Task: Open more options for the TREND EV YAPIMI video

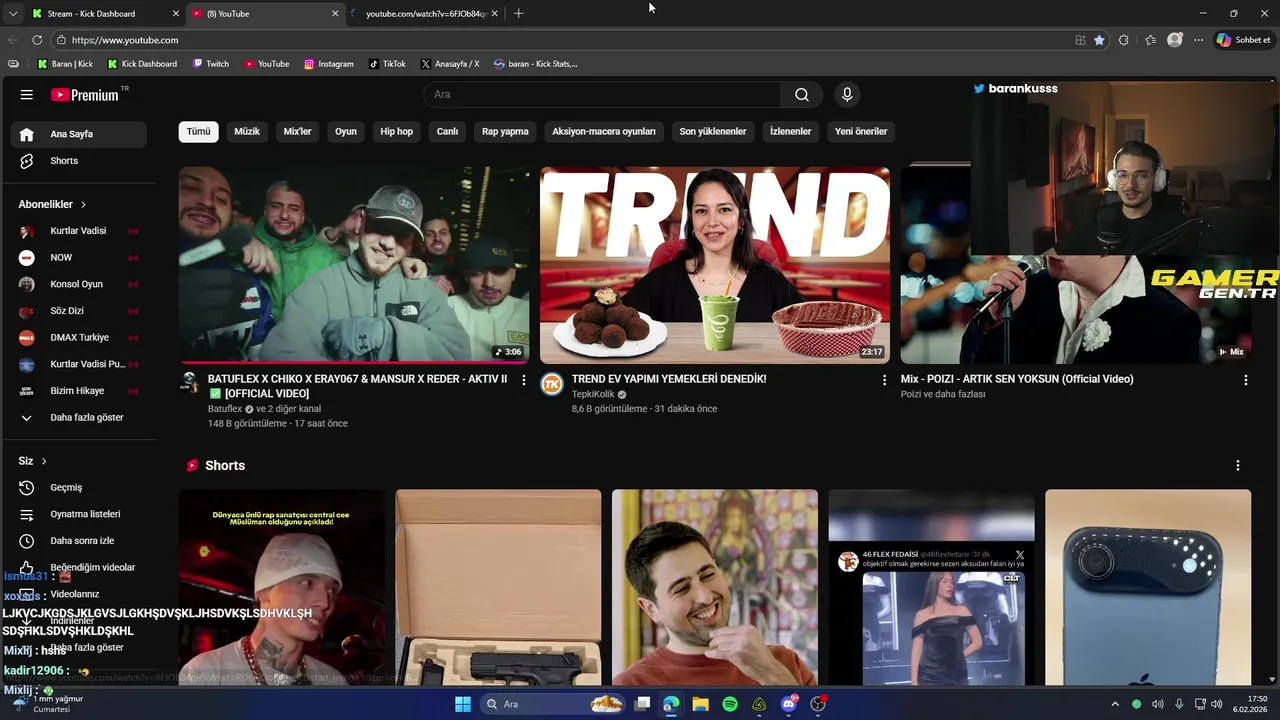Action: (x=884, y=380)
